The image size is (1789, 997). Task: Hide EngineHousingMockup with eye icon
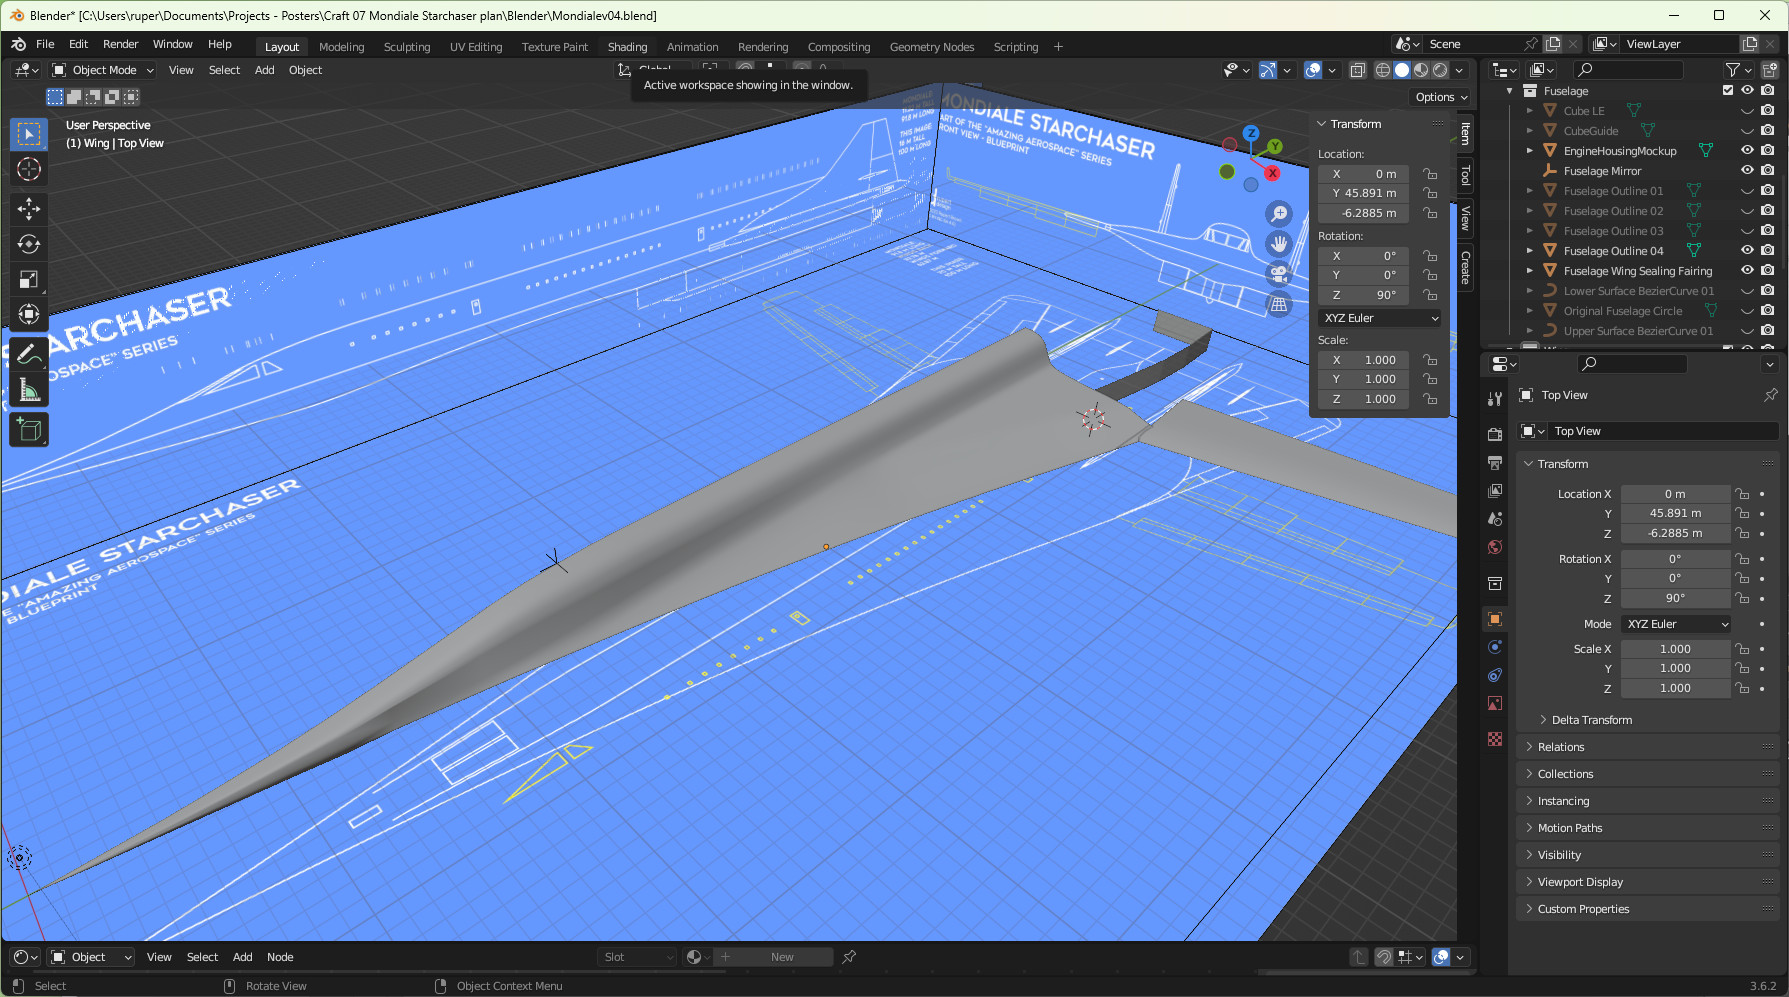click(1747, 150)
